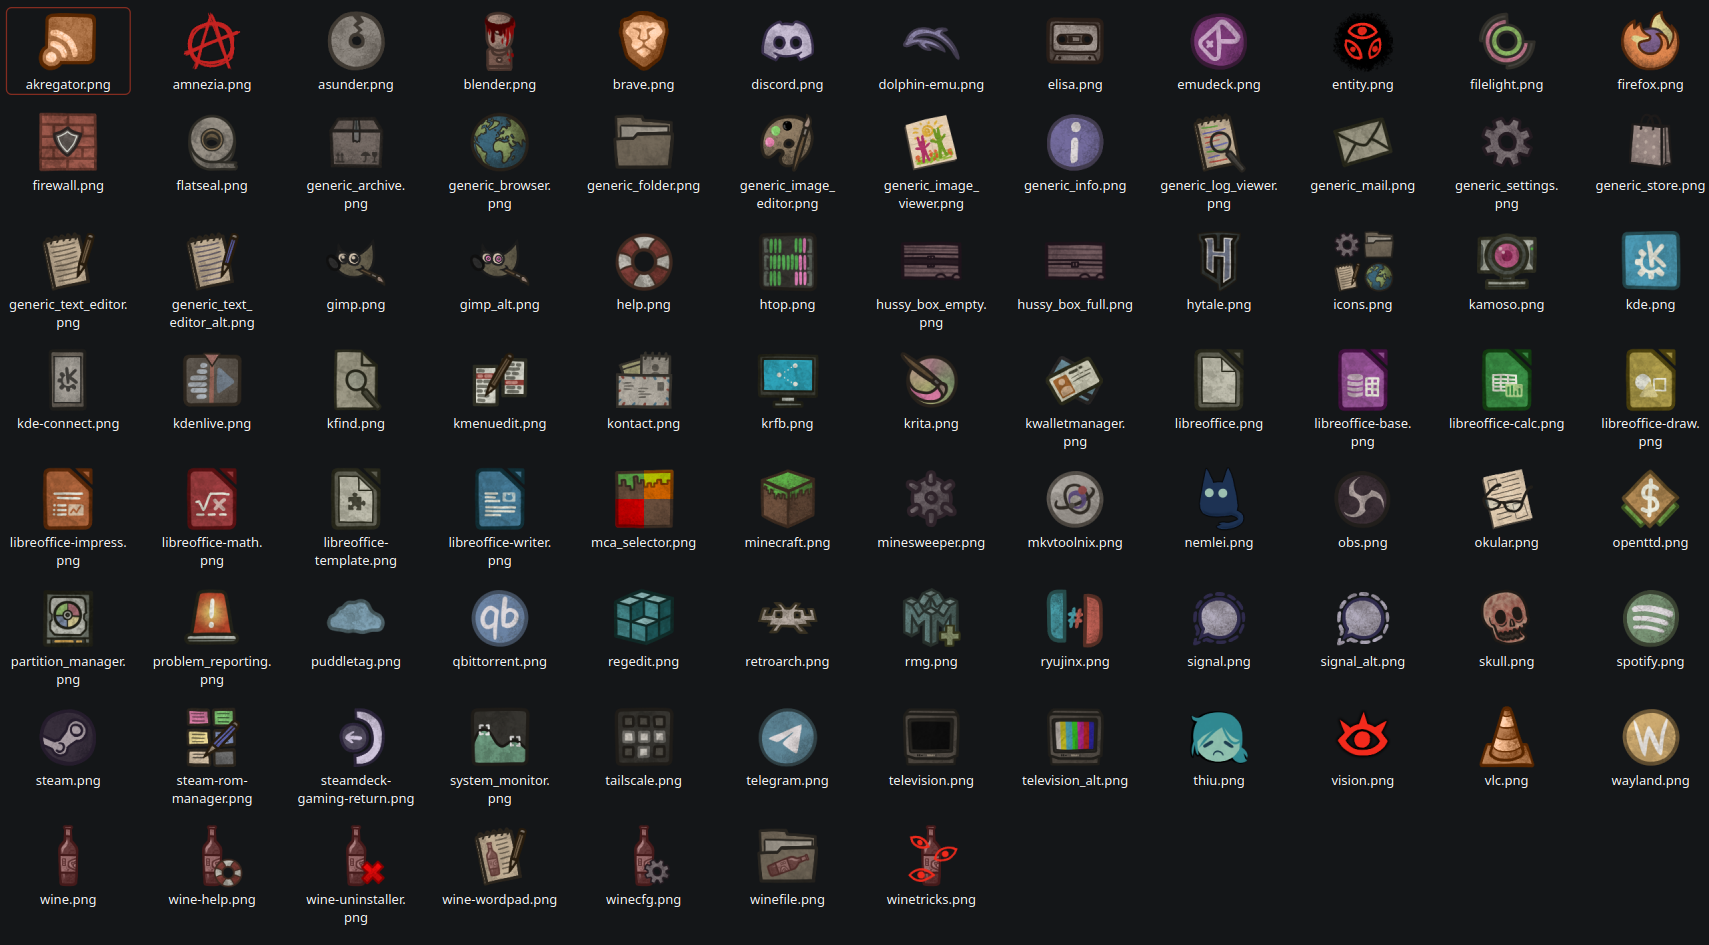Select the "retroarch.png" label
Viewport: 1709px width, 945px height.
point(788,662)
